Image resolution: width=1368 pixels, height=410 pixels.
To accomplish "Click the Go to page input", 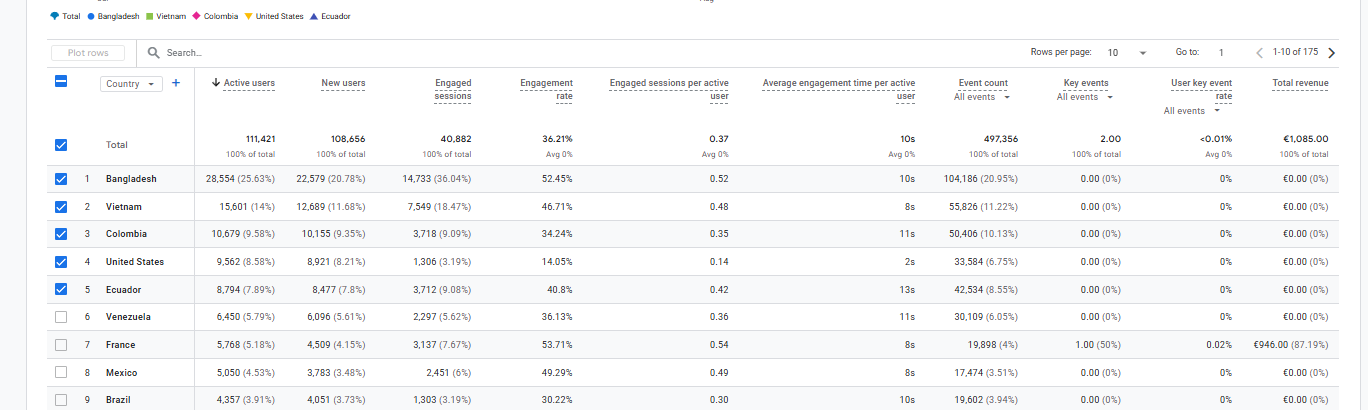I will [x=1221, y=52].
